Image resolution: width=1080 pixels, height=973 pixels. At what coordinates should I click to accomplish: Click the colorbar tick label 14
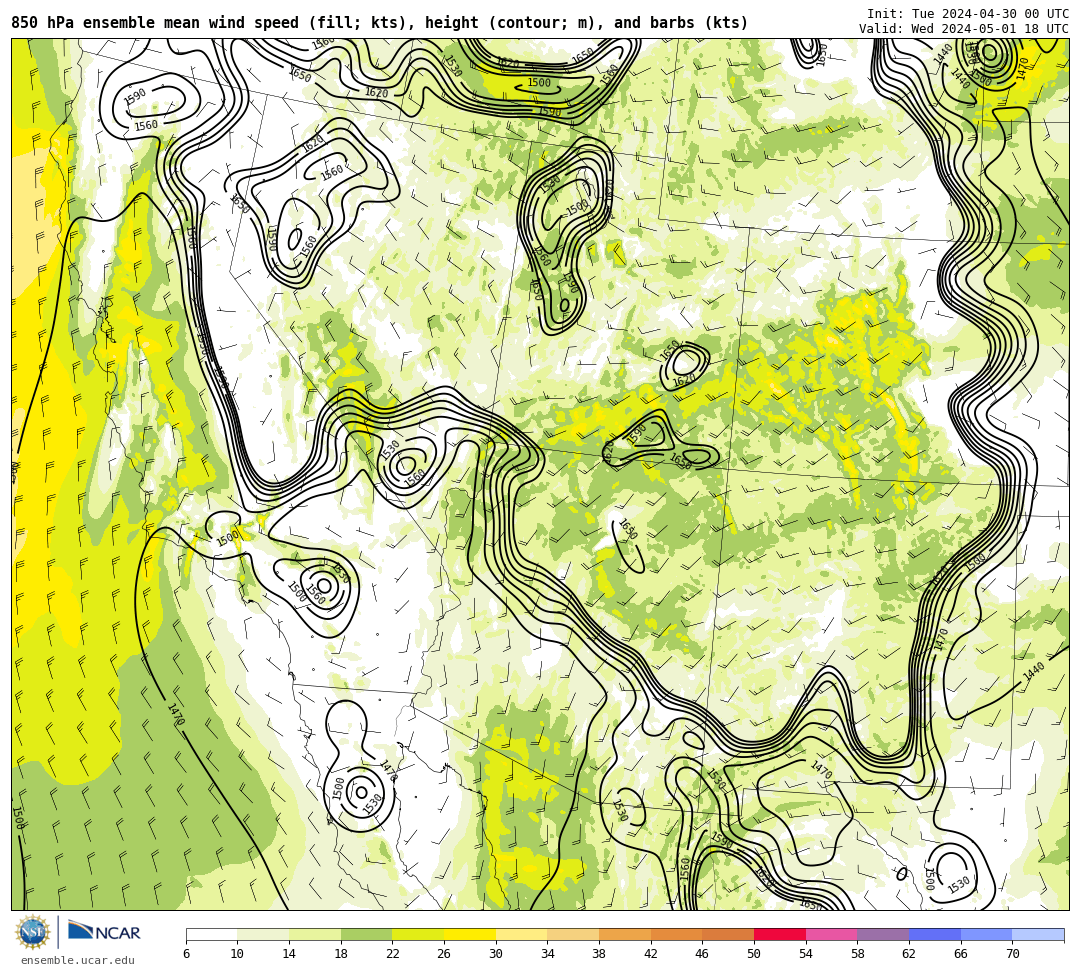click(289, 954)
